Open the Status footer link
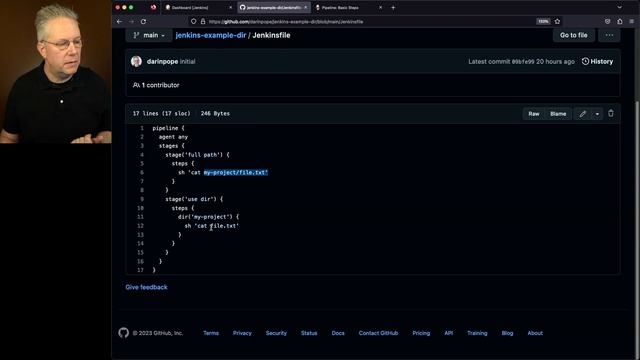The height and width of the screenshot is (360, 640). coord(309,333)
